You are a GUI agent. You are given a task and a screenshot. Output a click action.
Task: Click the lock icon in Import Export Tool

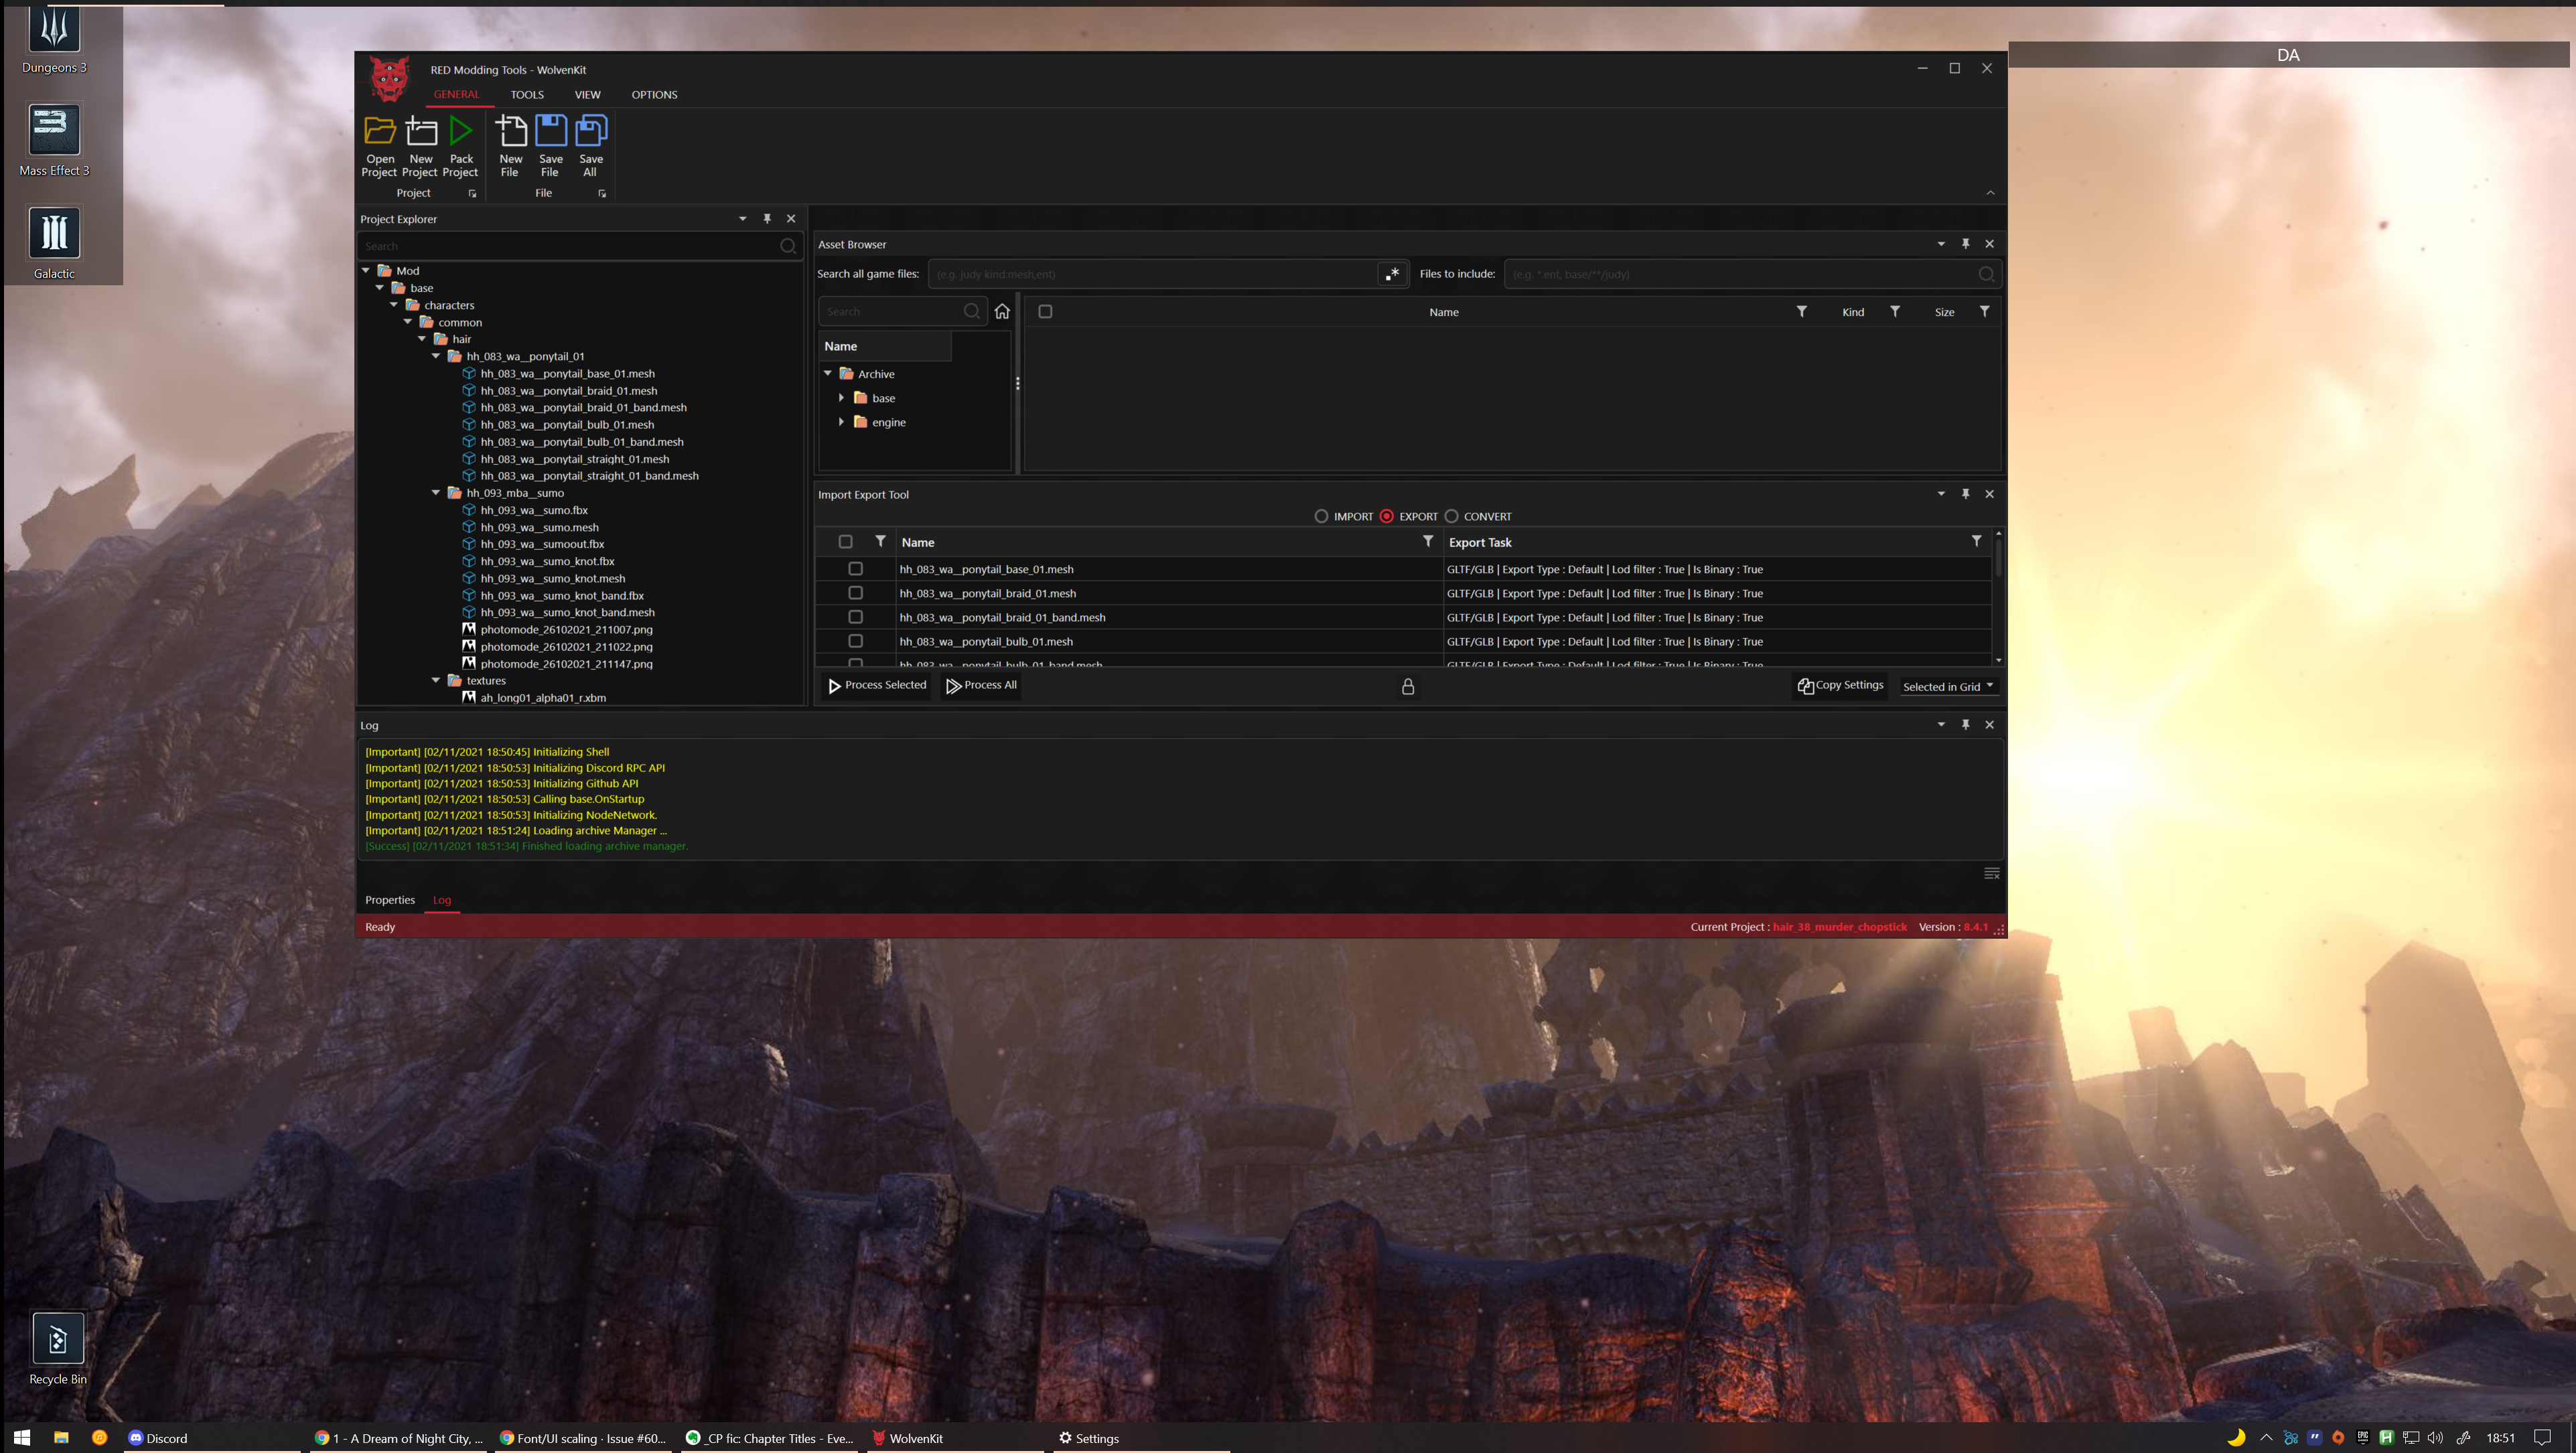[x=1408, y=686]
